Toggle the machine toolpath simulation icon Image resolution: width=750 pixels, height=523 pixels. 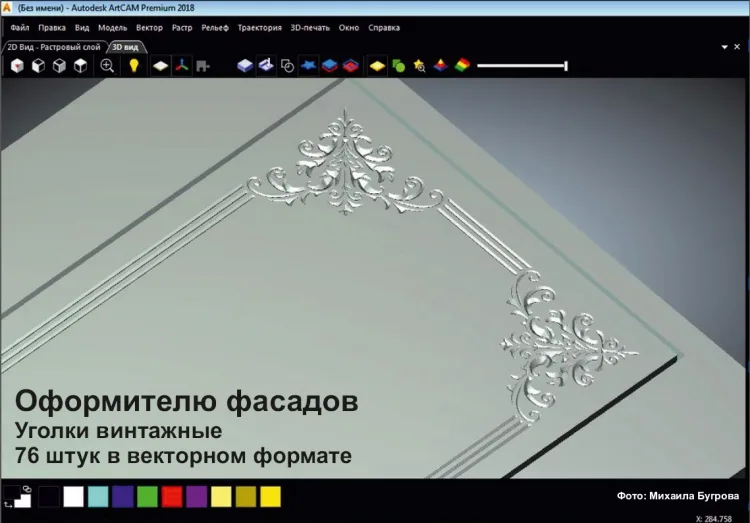tap(266, 66)
